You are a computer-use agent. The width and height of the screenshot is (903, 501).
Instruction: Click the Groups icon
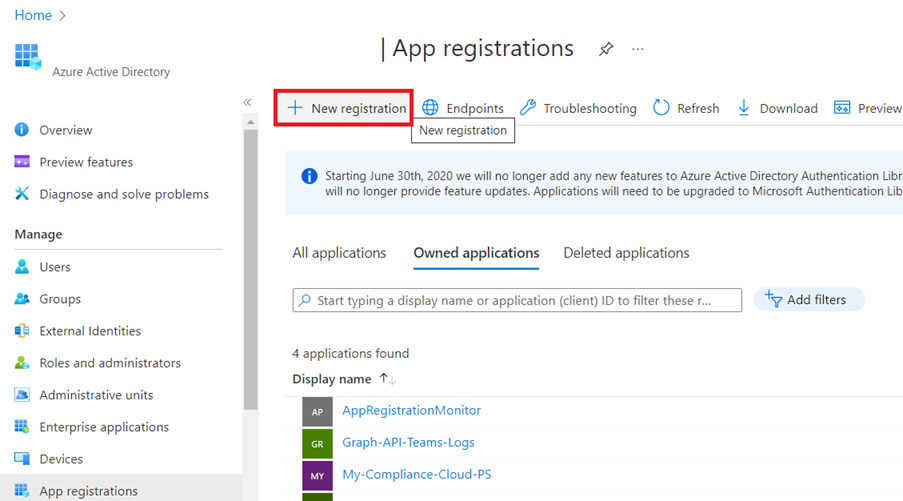tap(22, 298)
